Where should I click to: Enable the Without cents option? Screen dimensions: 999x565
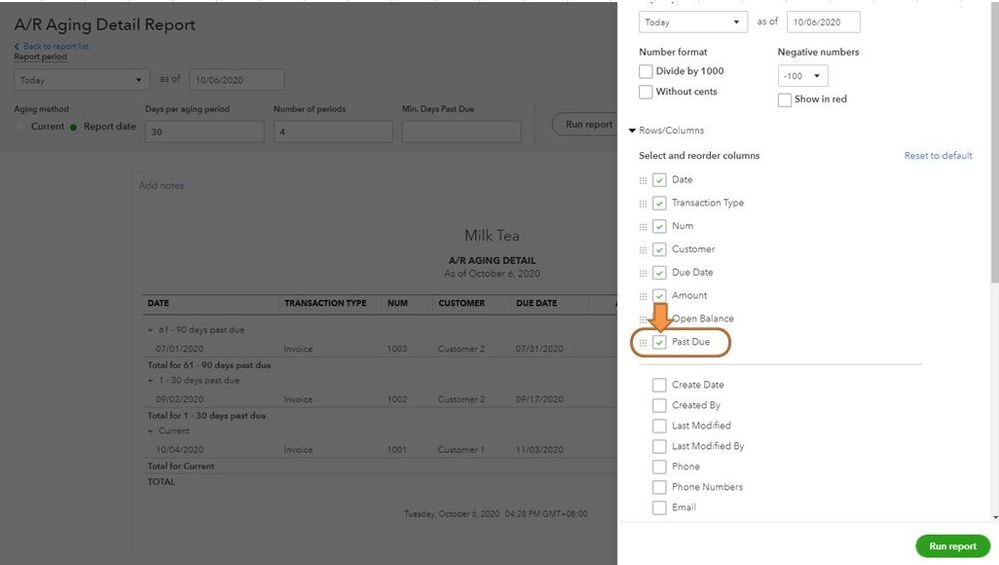pos(645,92)
